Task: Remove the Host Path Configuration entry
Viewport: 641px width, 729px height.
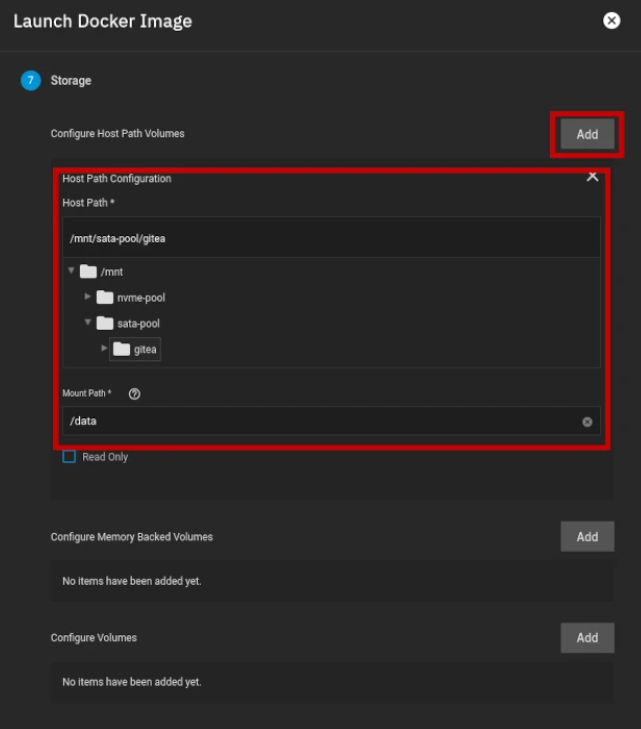Action: (x=592, y=177)
